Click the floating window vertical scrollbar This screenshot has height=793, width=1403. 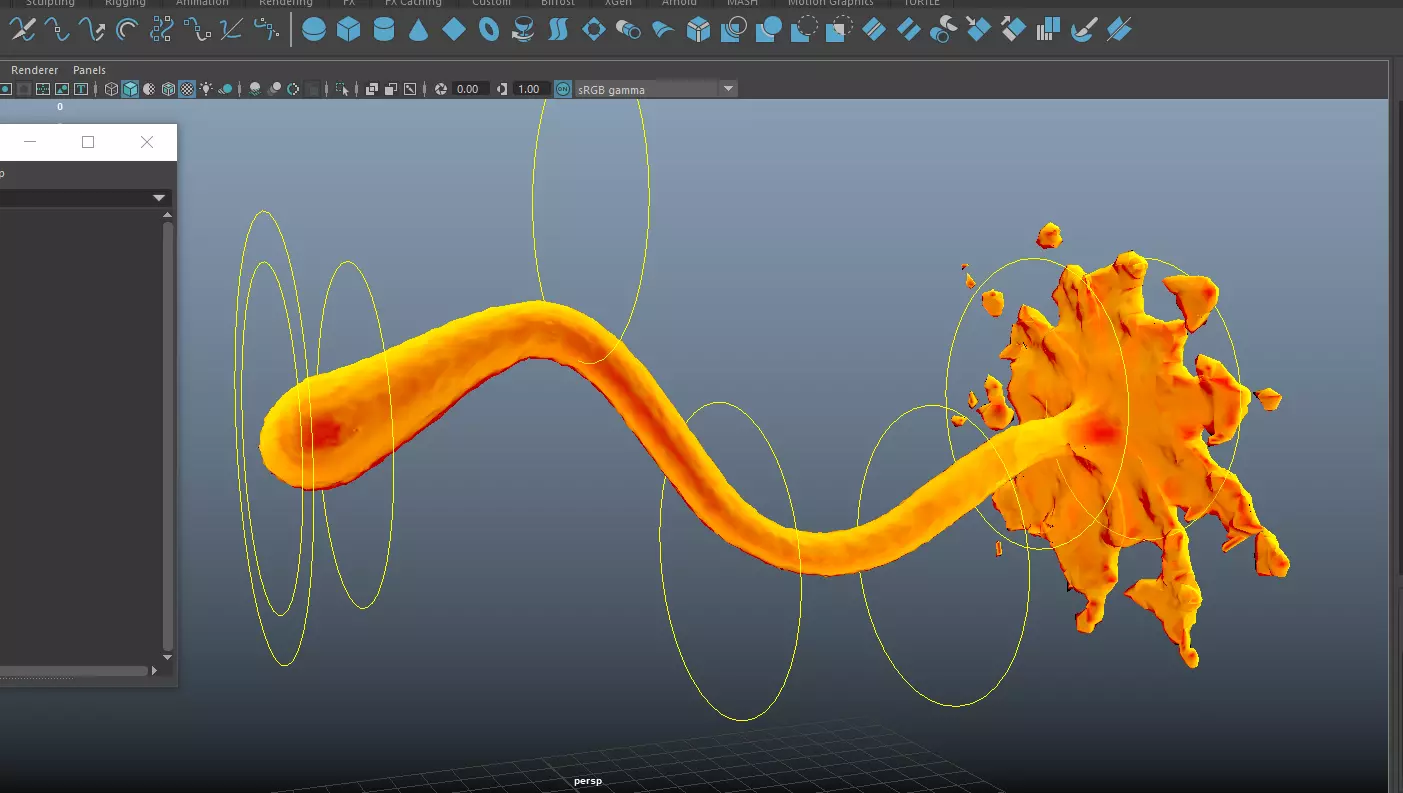click(x=168, y=435)
